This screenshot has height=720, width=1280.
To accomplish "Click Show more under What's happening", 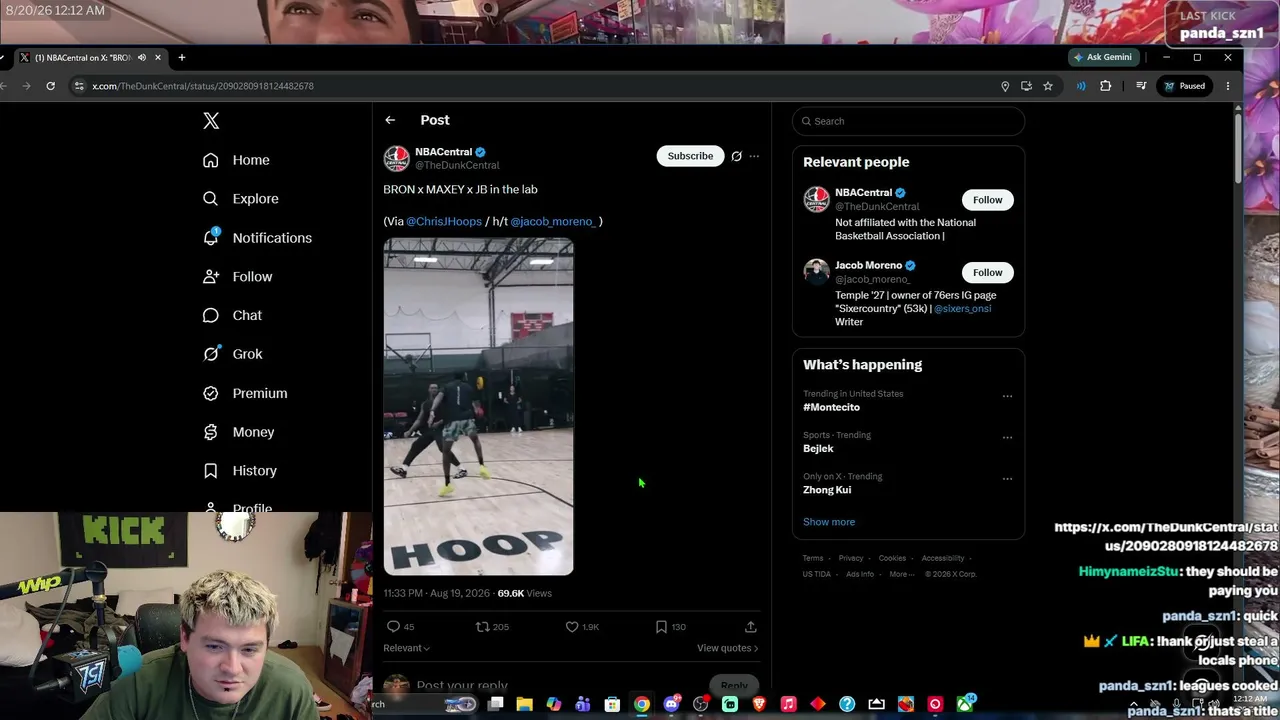I will [x=829, y=522].
